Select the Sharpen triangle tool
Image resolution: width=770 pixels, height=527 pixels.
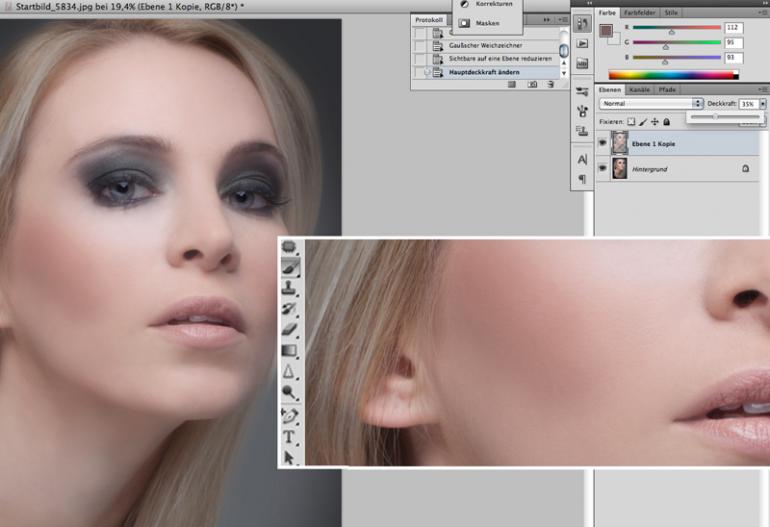click(290, 371)
